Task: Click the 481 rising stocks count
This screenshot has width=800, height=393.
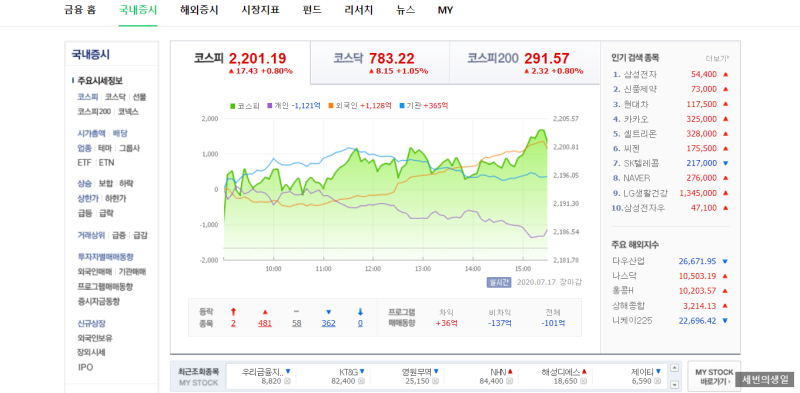Action: point(265,323)
